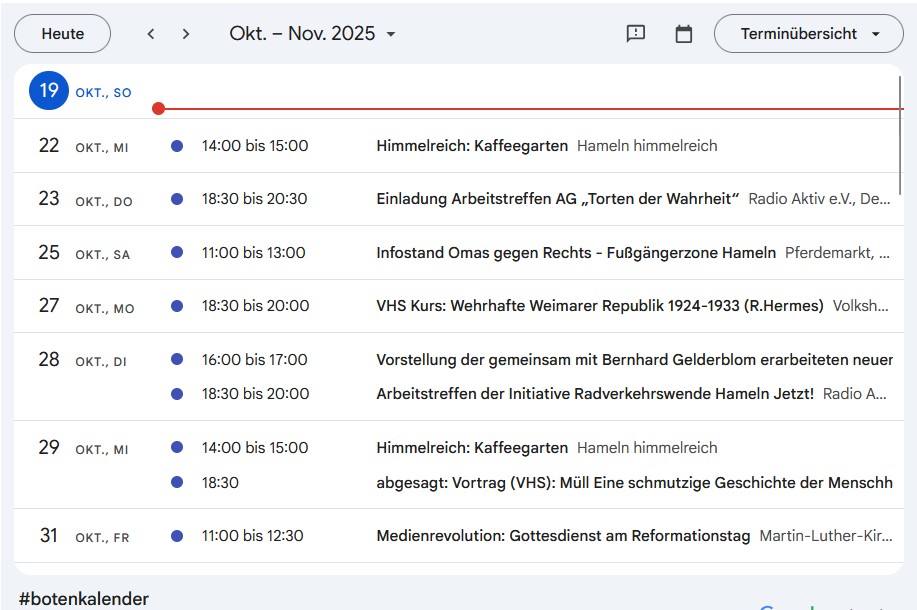Viewport: 917px width, 610px height.
Task: Open Himmelreich: Kaffeegarten event on 29 Okt.
Action: pos(472,448)
